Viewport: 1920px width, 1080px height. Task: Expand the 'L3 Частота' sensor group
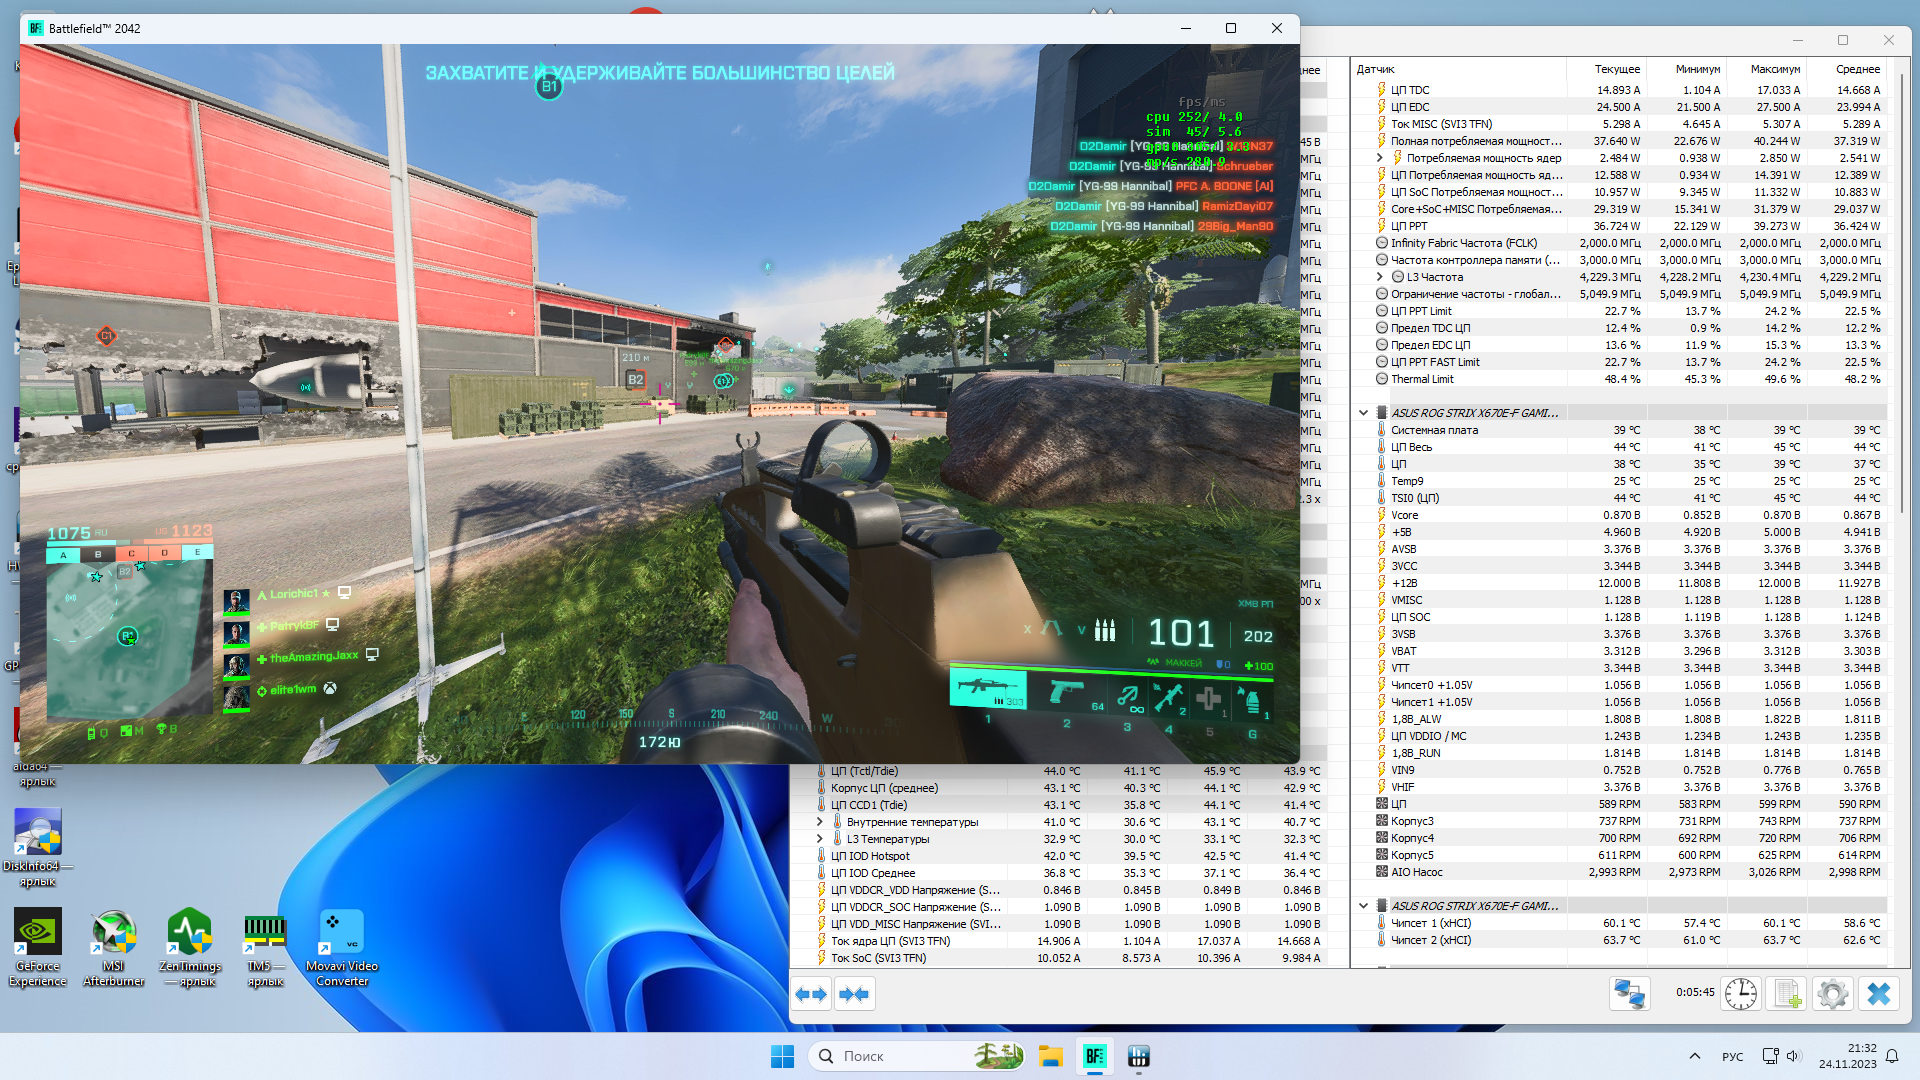(x=1380, y=277)
